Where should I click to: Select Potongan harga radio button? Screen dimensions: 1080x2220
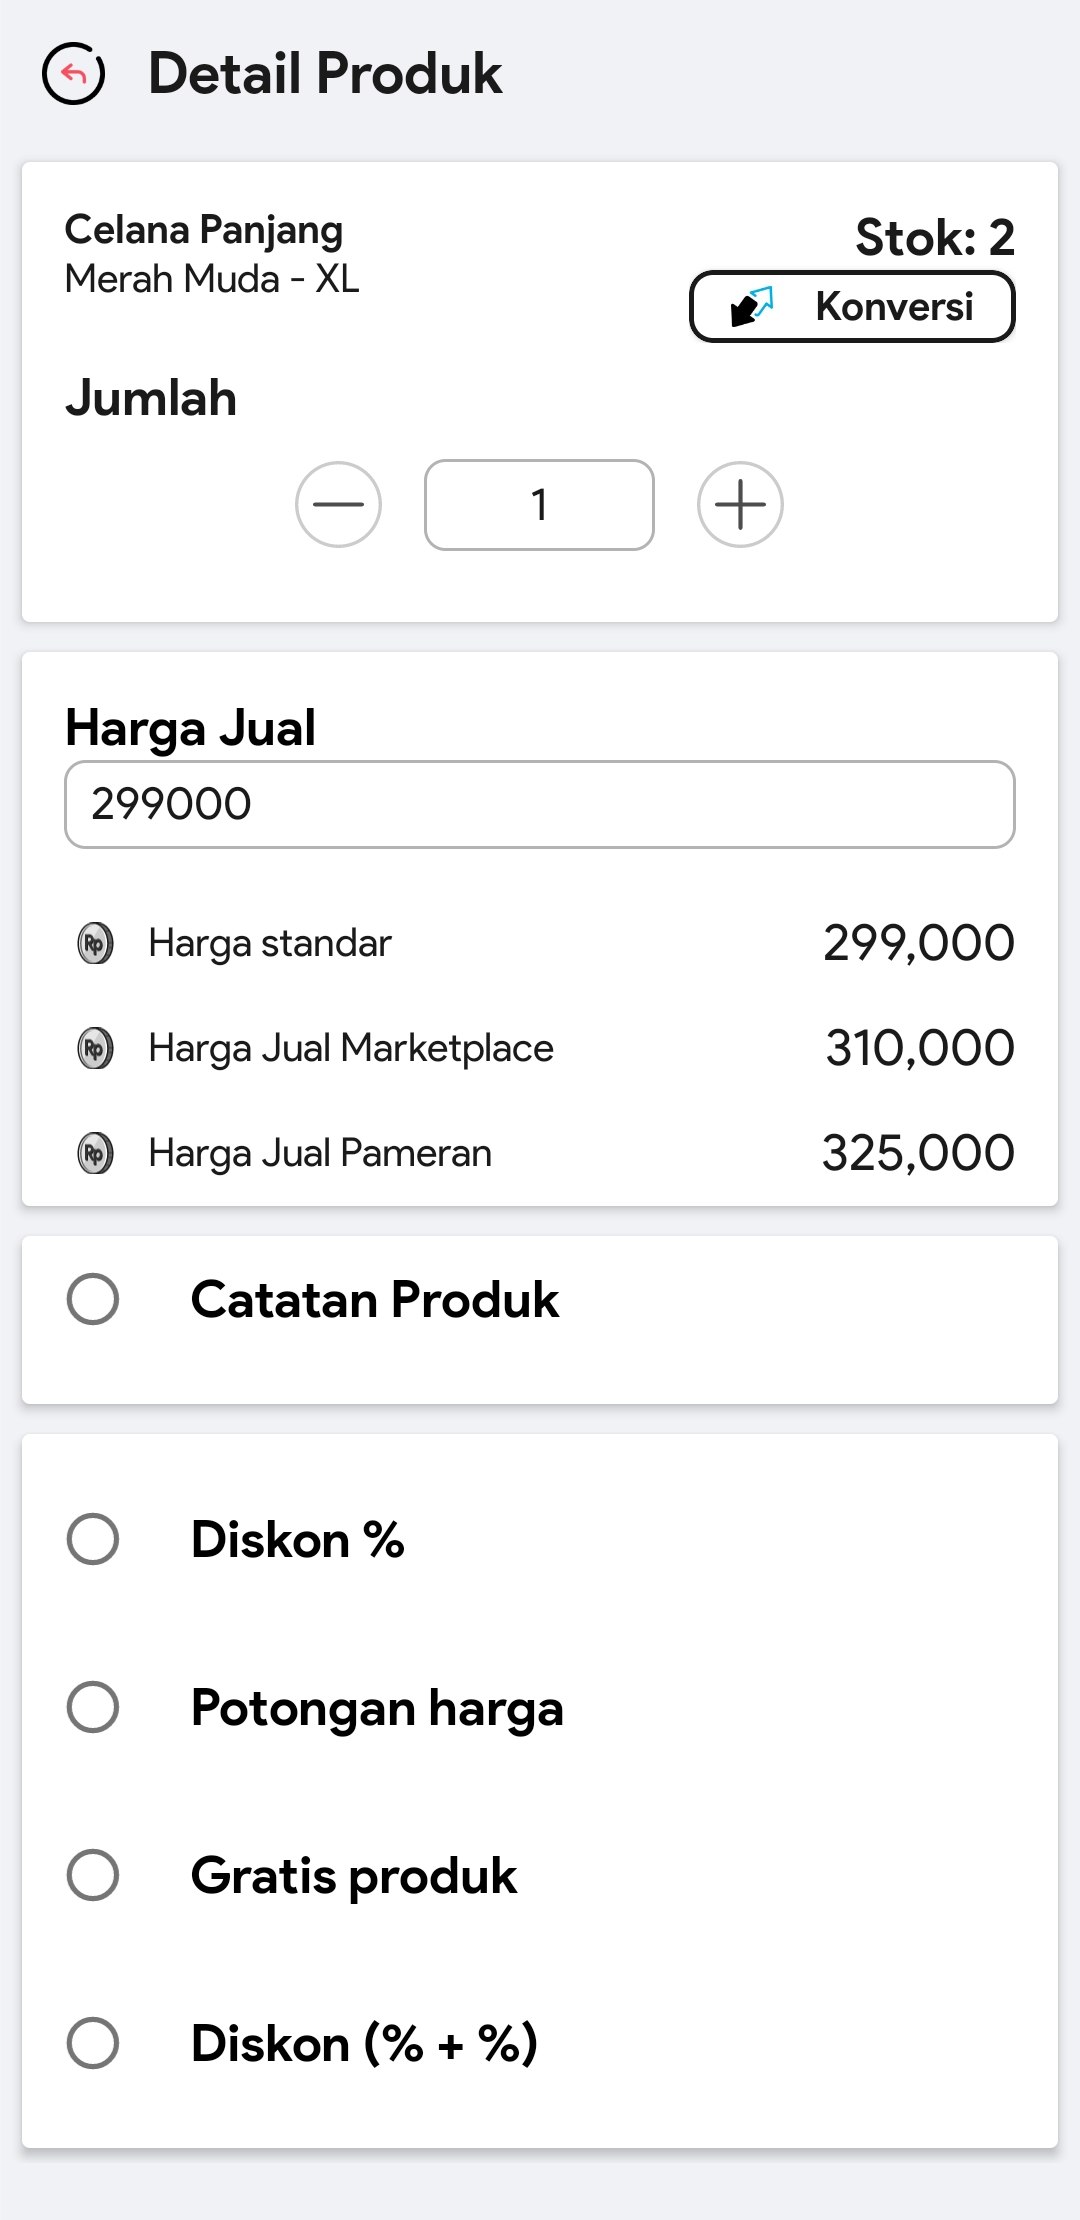[x=93, y=1707]
